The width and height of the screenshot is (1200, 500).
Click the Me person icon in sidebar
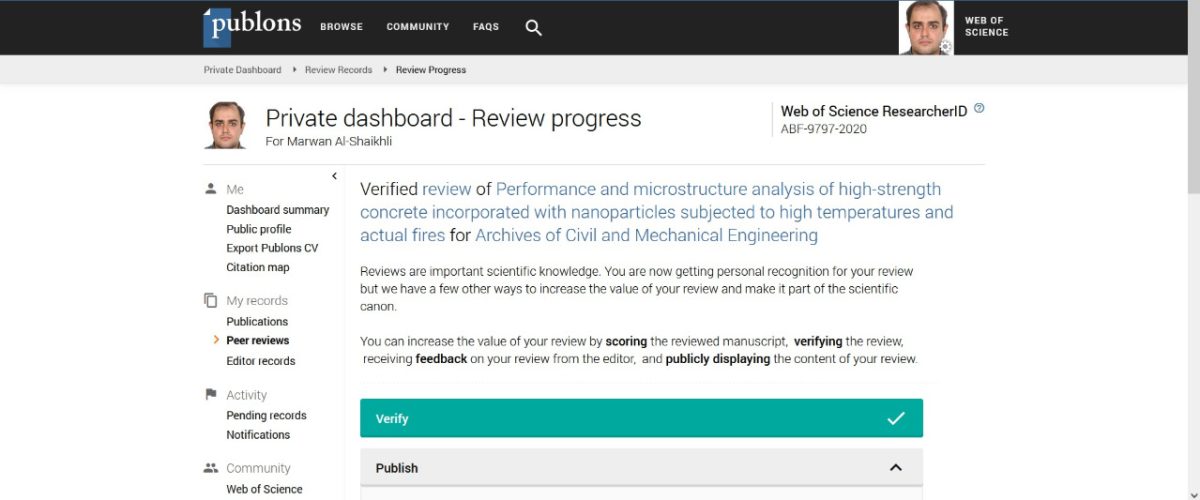pos(210,188)
